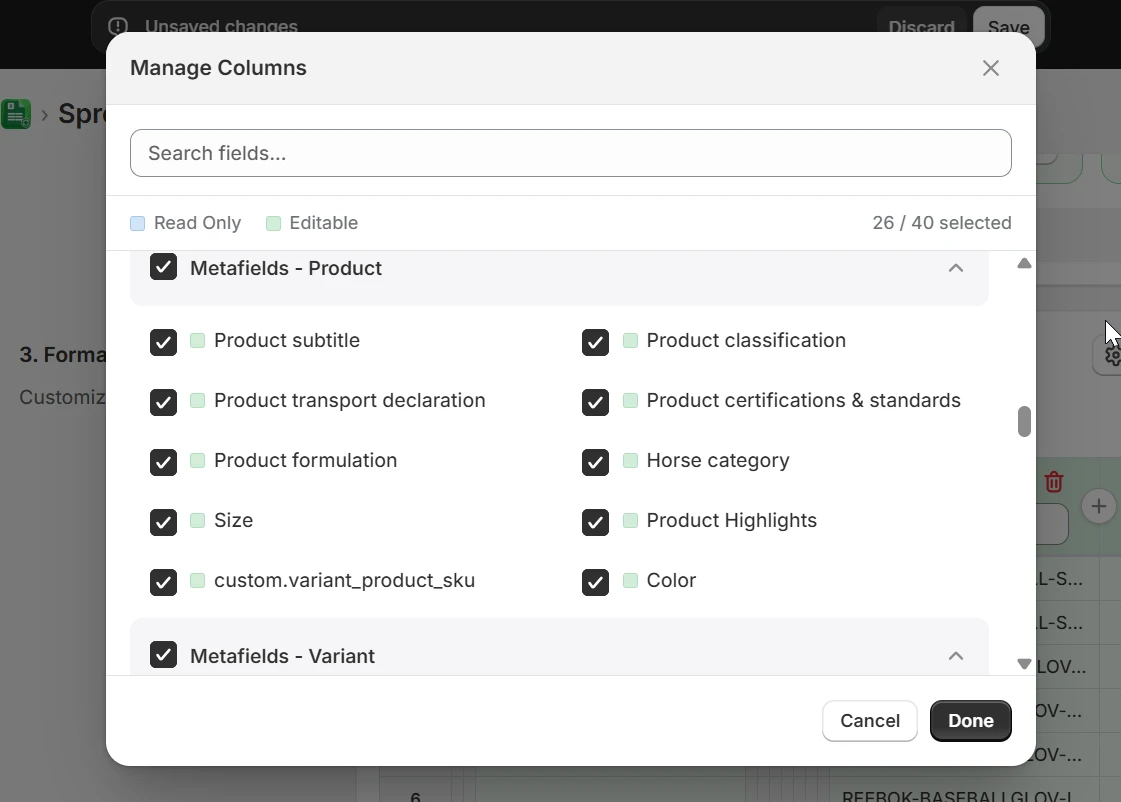The width and height of the screenshot is (1121, 802).
Task: Click the Product transport declaration label
Action: click(x=350, y=400)
